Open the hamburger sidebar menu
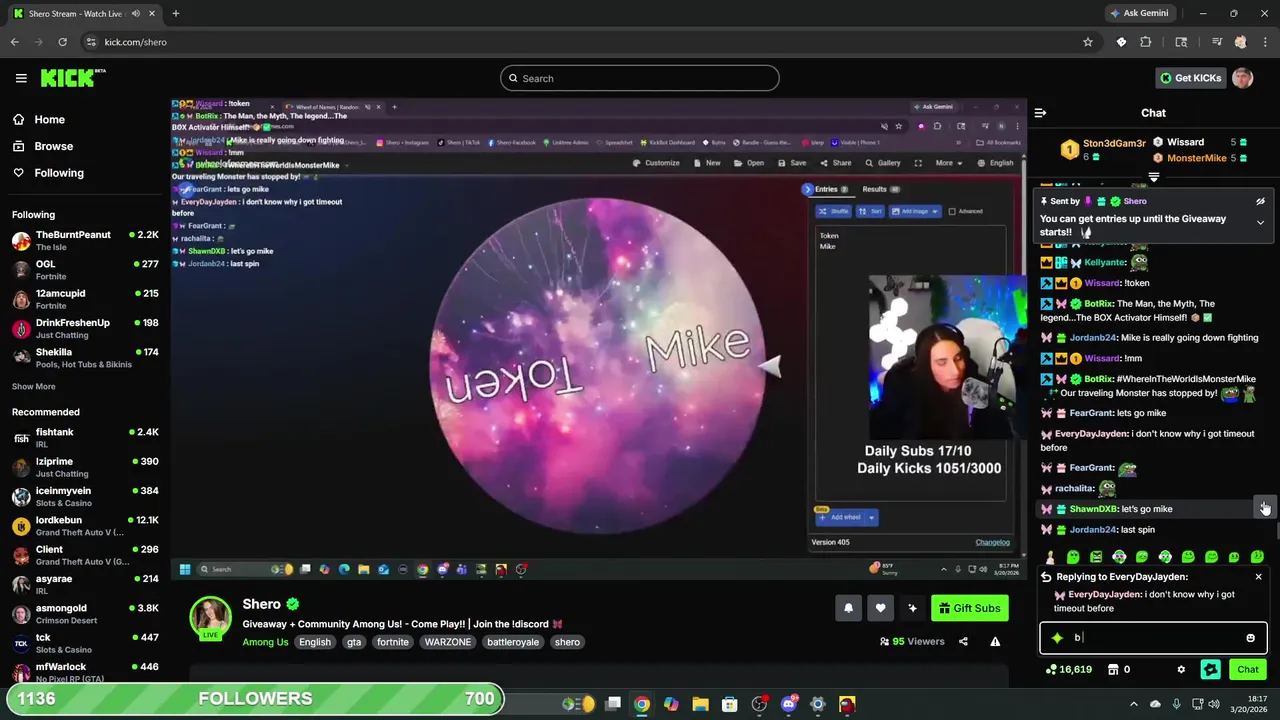 (21, 78)
